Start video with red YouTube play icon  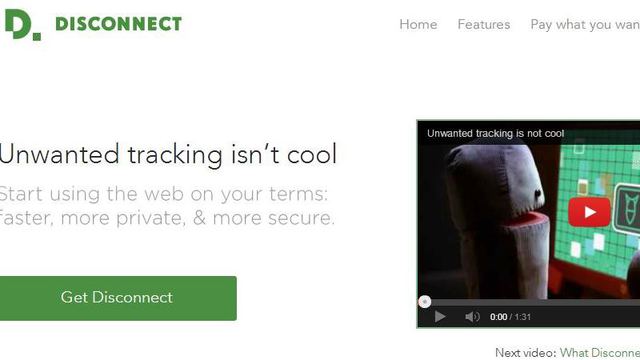click(589, 212)
